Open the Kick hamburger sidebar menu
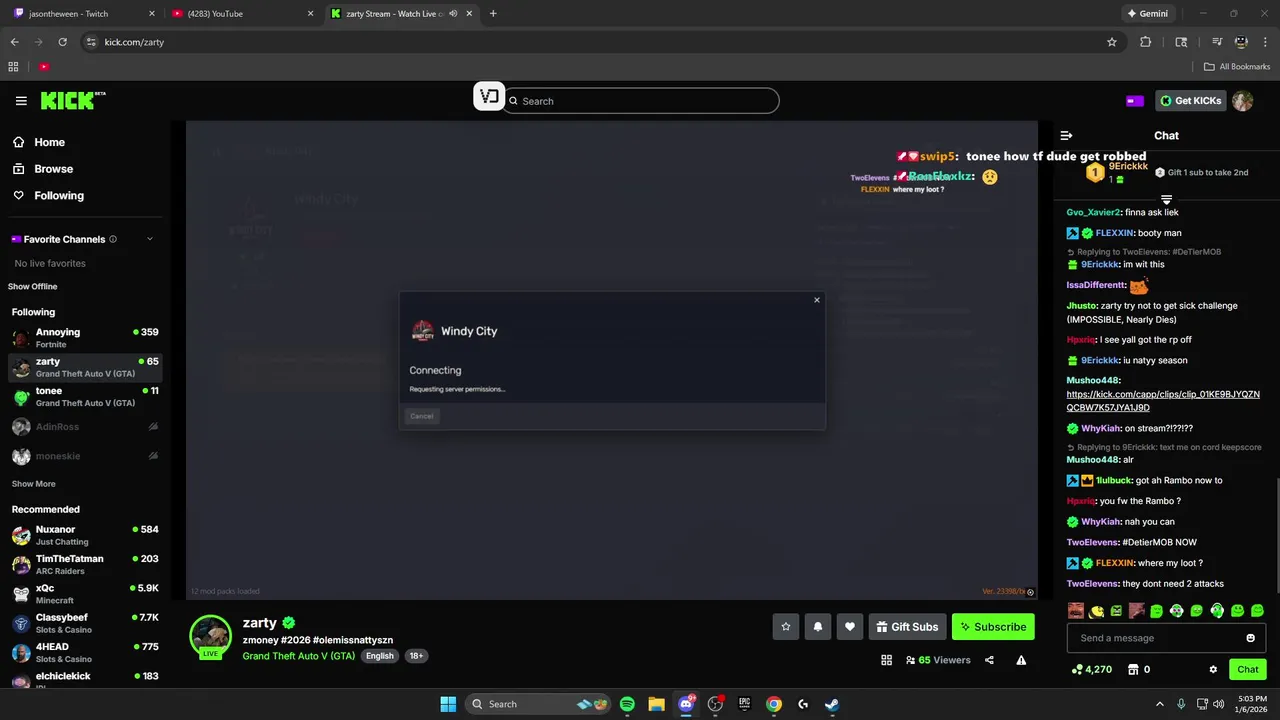Screen dimensions: 1280x720 pyautogui.click(x=21, y=101)
